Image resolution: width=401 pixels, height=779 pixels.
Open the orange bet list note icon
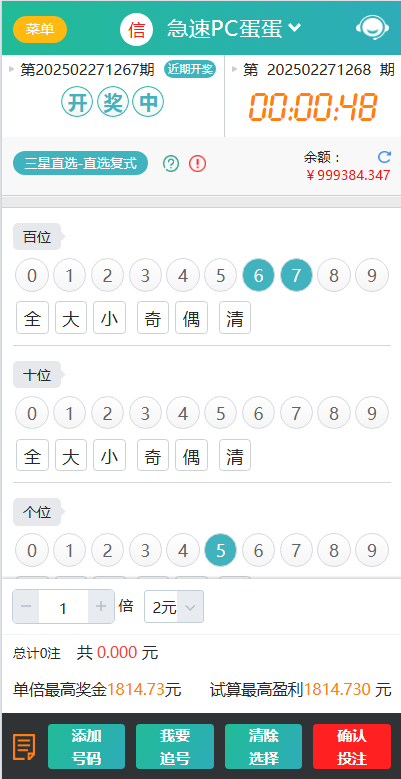pyautogui.click(x=24, y=747)
